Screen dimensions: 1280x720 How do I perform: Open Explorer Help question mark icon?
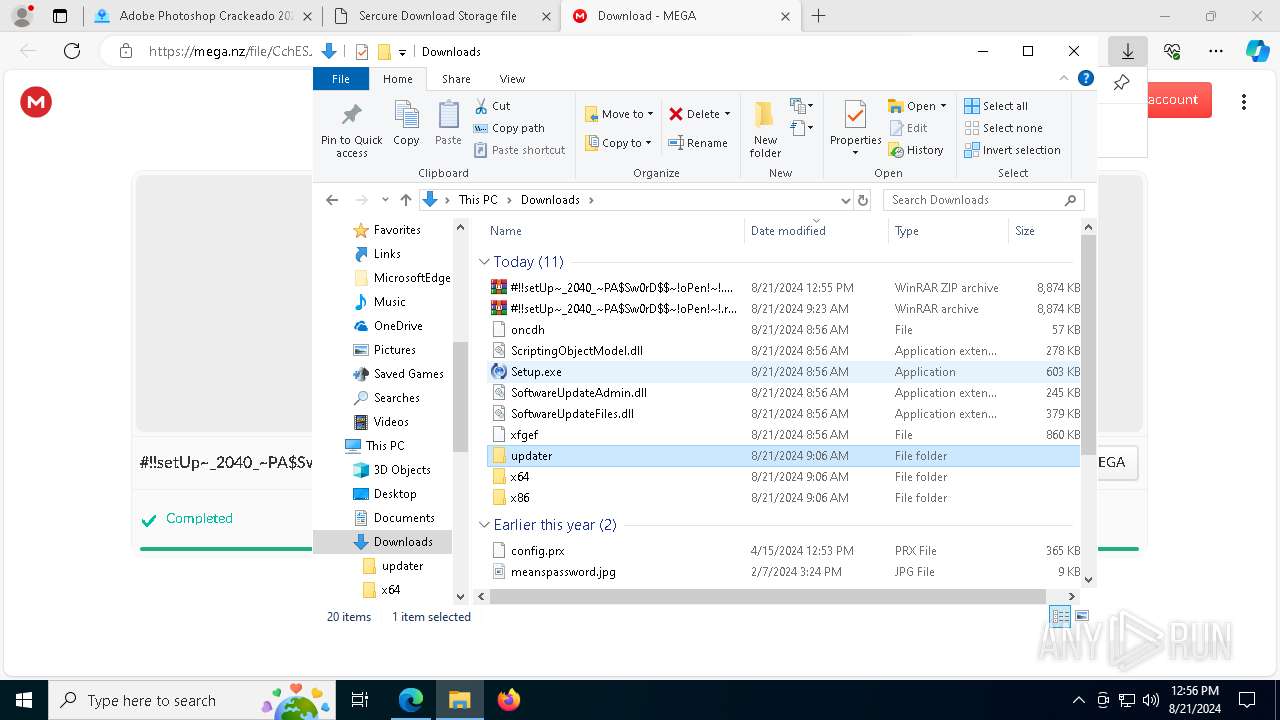[1085, 78]
